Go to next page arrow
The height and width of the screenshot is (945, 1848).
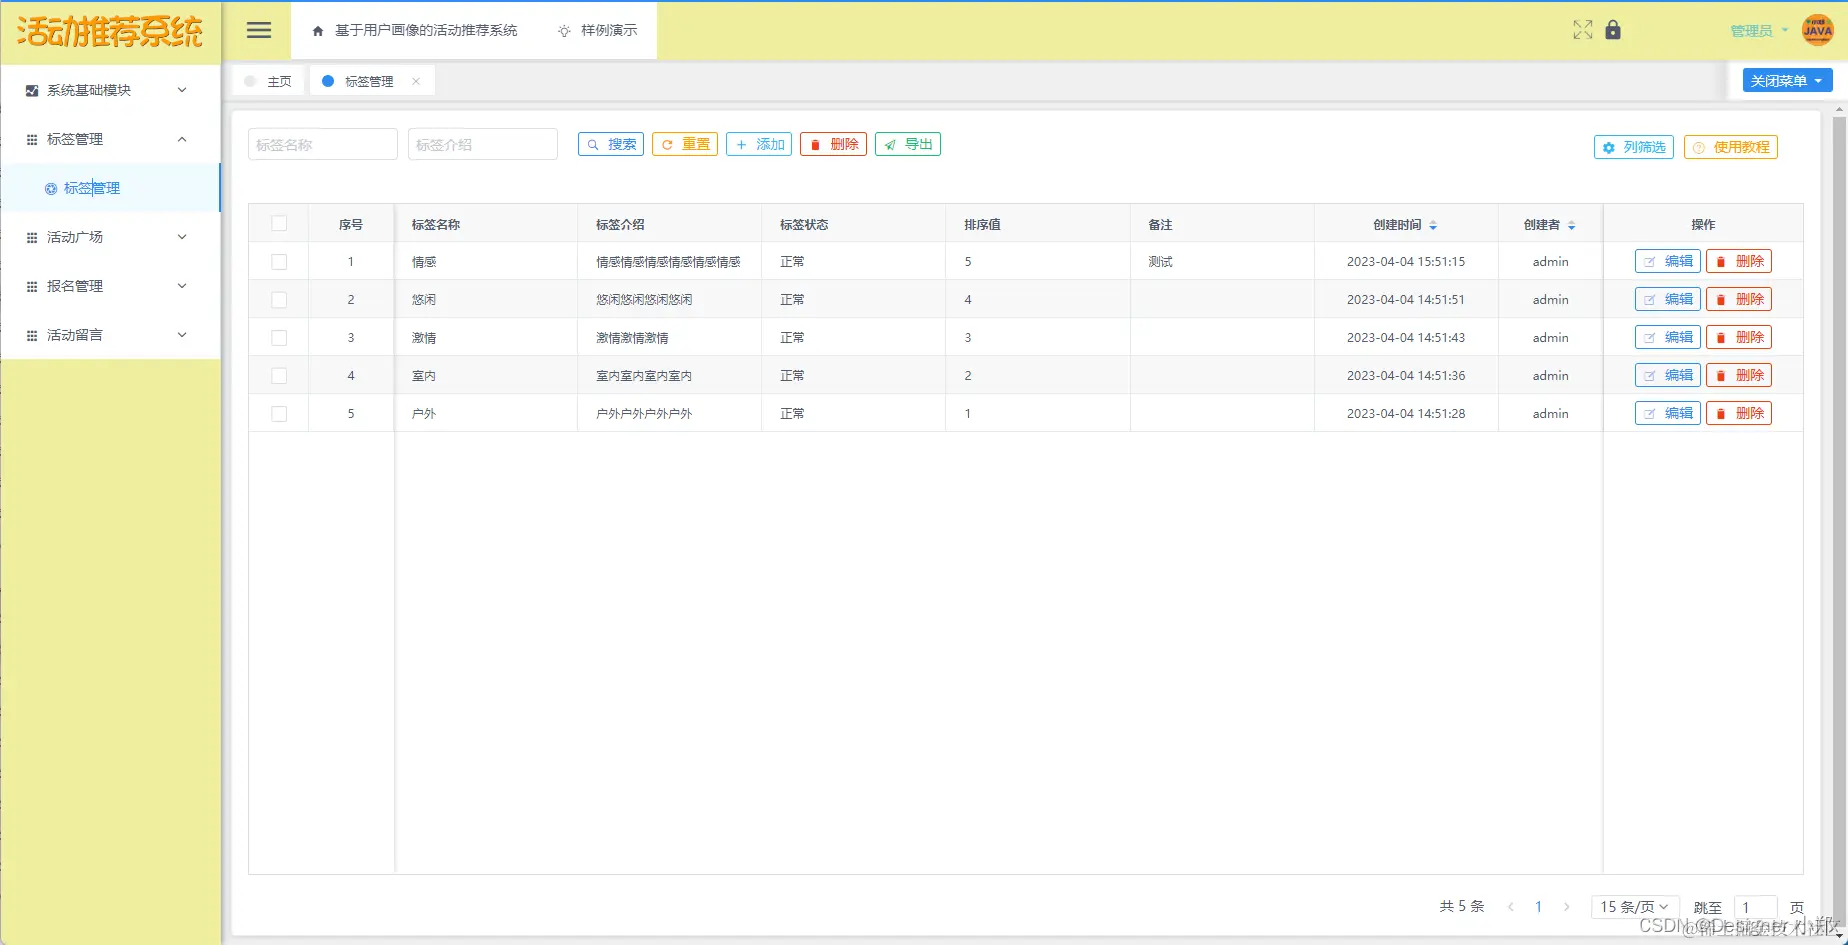(x=1566, y=907)
